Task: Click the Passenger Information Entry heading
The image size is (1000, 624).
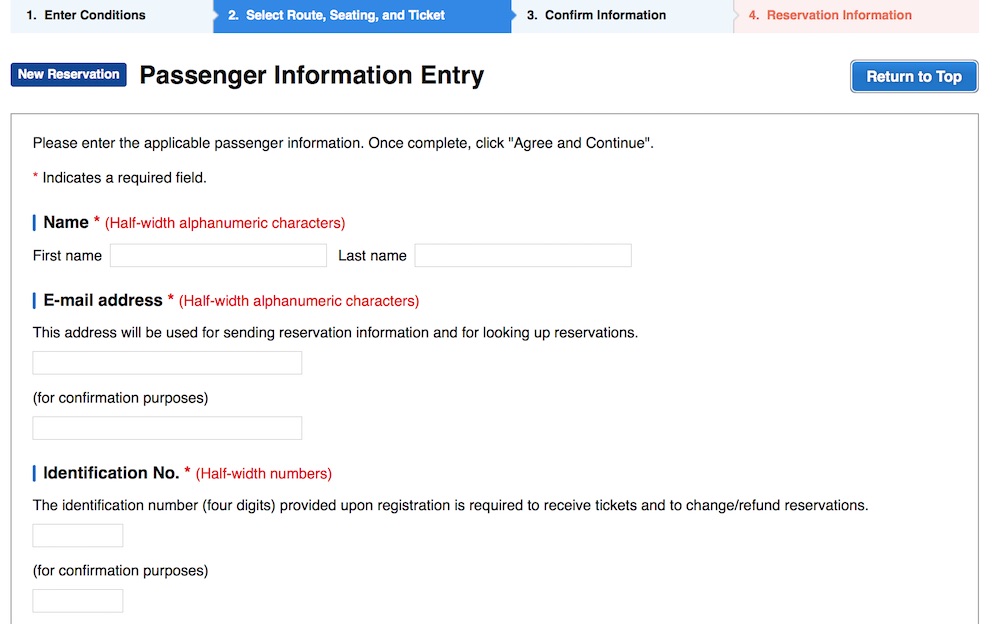Action: [x=311, y=75]
